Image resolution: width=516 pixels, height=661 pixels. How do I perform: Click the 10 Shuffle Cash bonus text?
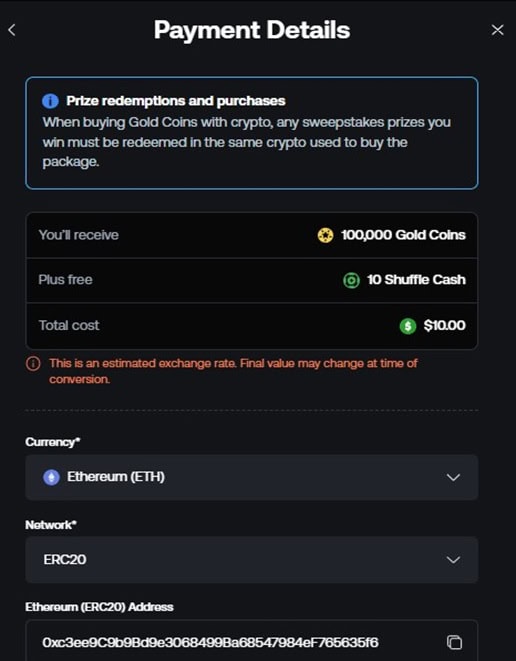416,280
